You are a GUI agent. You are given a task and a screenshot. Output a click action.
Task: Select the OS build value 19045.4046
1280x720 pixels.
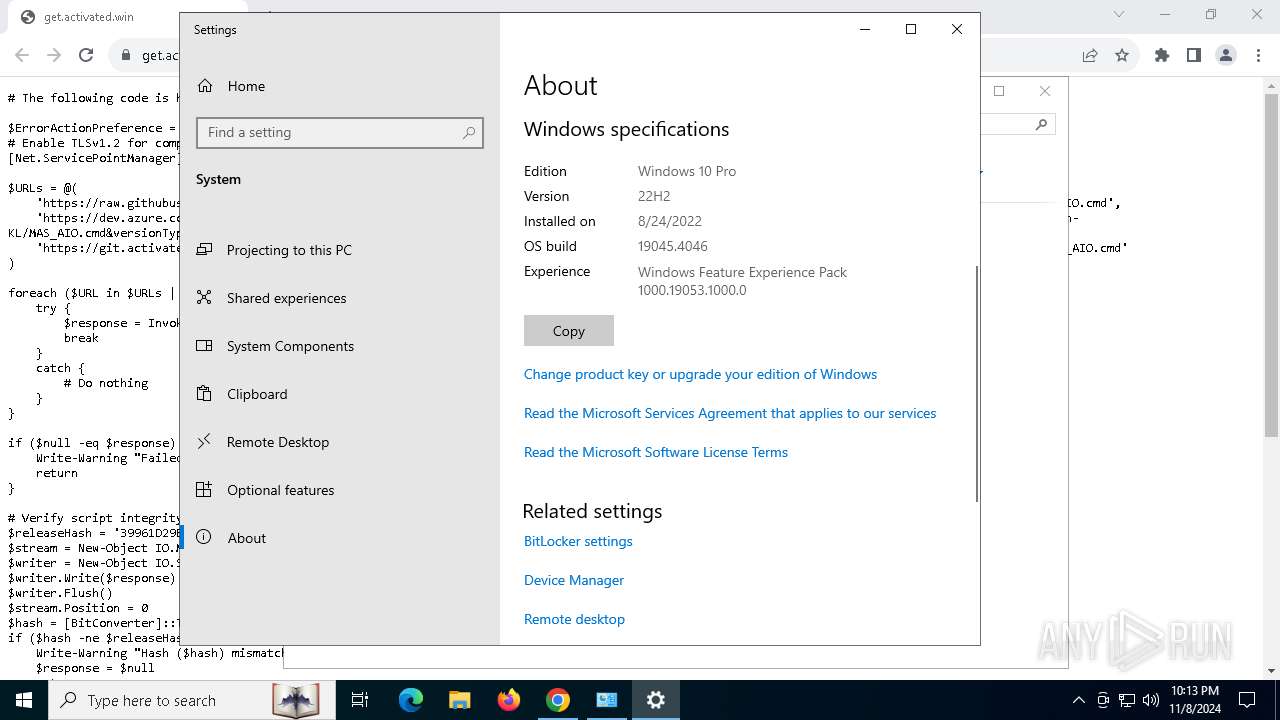[673, 246]
